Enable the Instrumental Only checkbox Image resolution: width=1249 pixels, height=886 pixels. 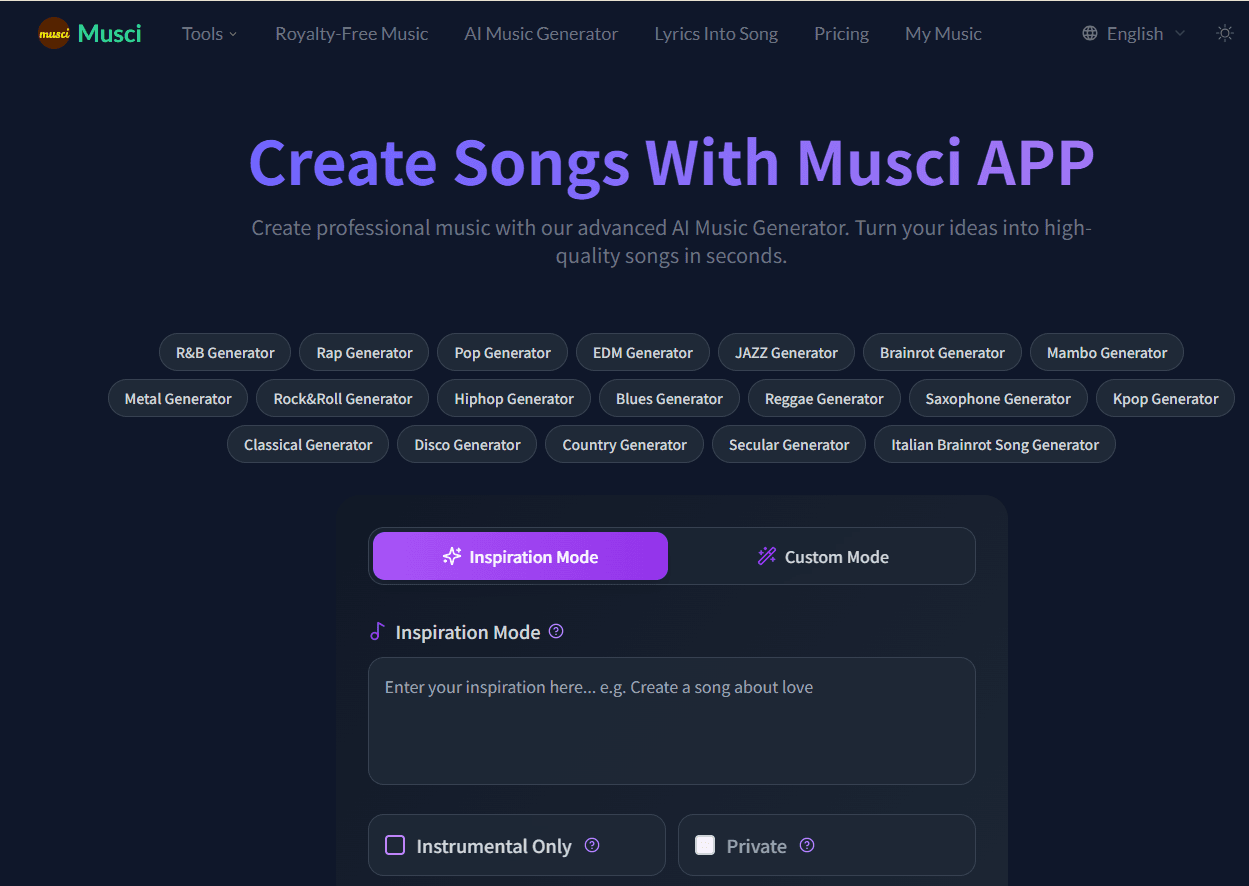pos(395,846)
